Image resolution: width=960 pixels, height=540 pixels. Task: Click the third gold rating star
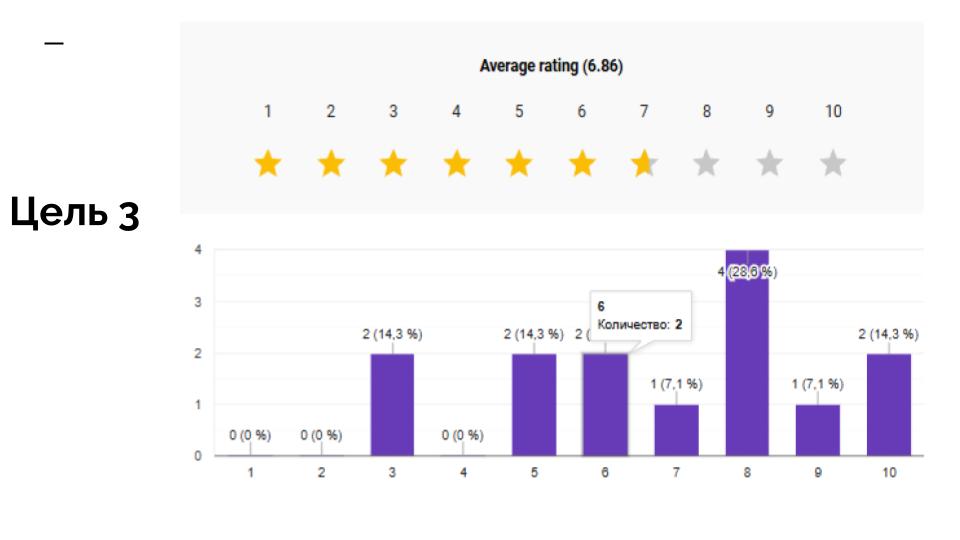point(393,163)
